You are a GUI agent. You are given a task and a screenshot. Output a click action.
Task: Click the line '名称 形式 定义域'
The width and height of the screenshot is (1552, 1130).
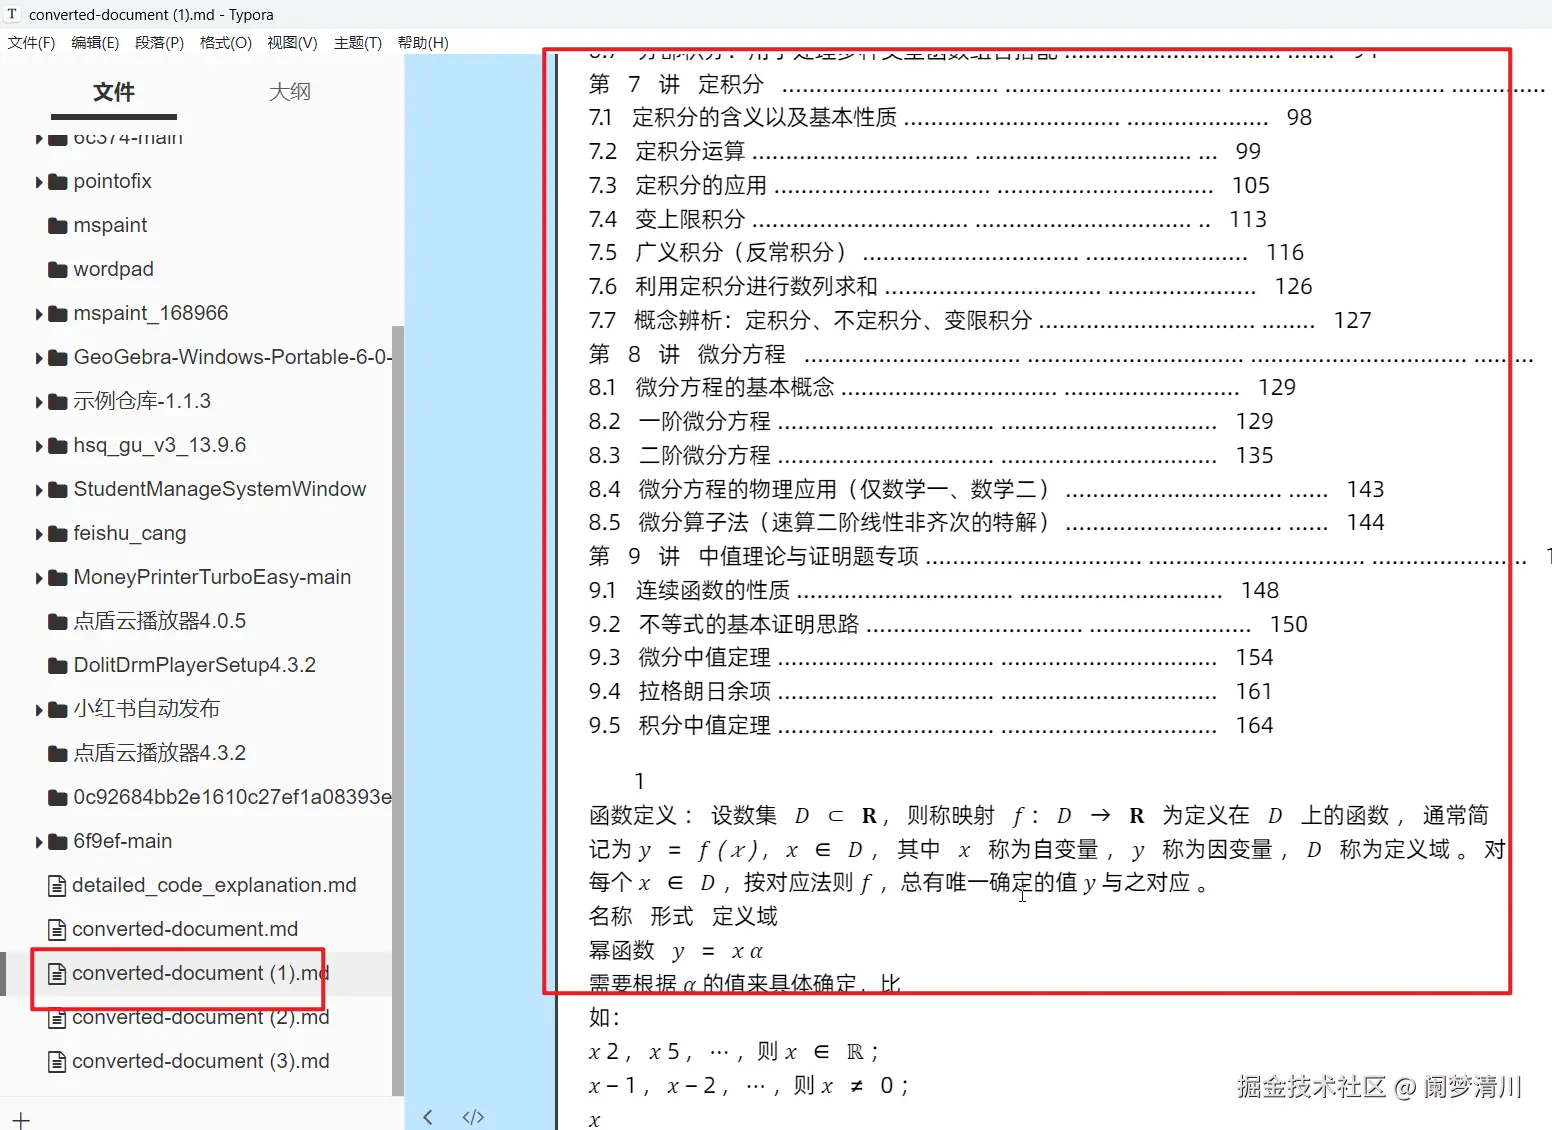pos(683,917)
